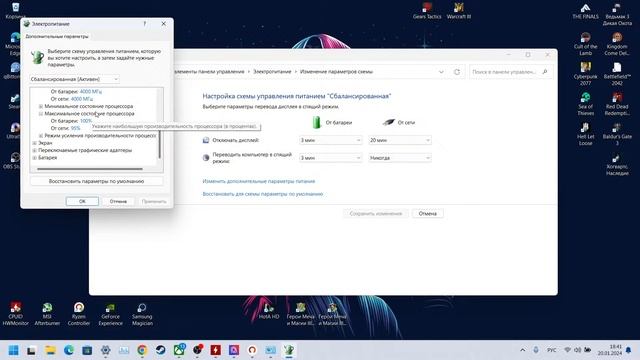Viewport: 640px width, 360px height.
Task: Open plugged-in display-off time dropdown
Action: tap(400, 140)
